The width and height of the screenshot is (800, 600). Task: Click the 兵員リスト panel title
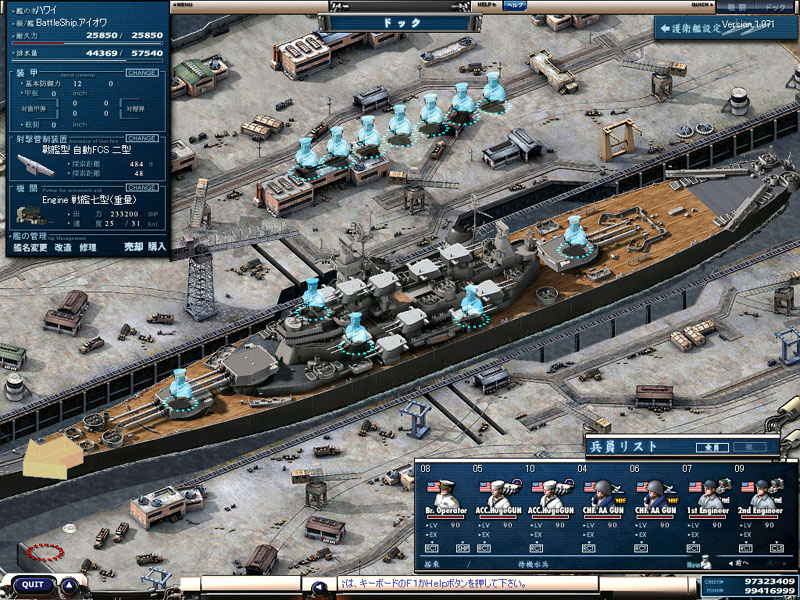pyautogui.click(x=623, y=447)
